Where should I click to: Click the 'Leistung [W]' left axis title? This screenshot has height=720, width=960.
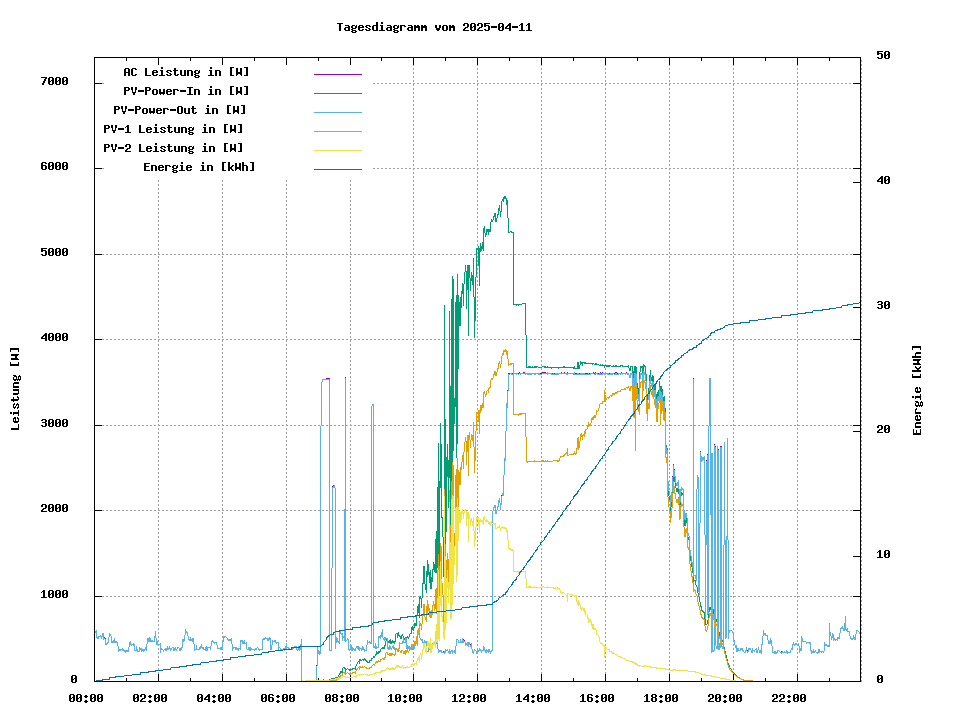[15, 389]
